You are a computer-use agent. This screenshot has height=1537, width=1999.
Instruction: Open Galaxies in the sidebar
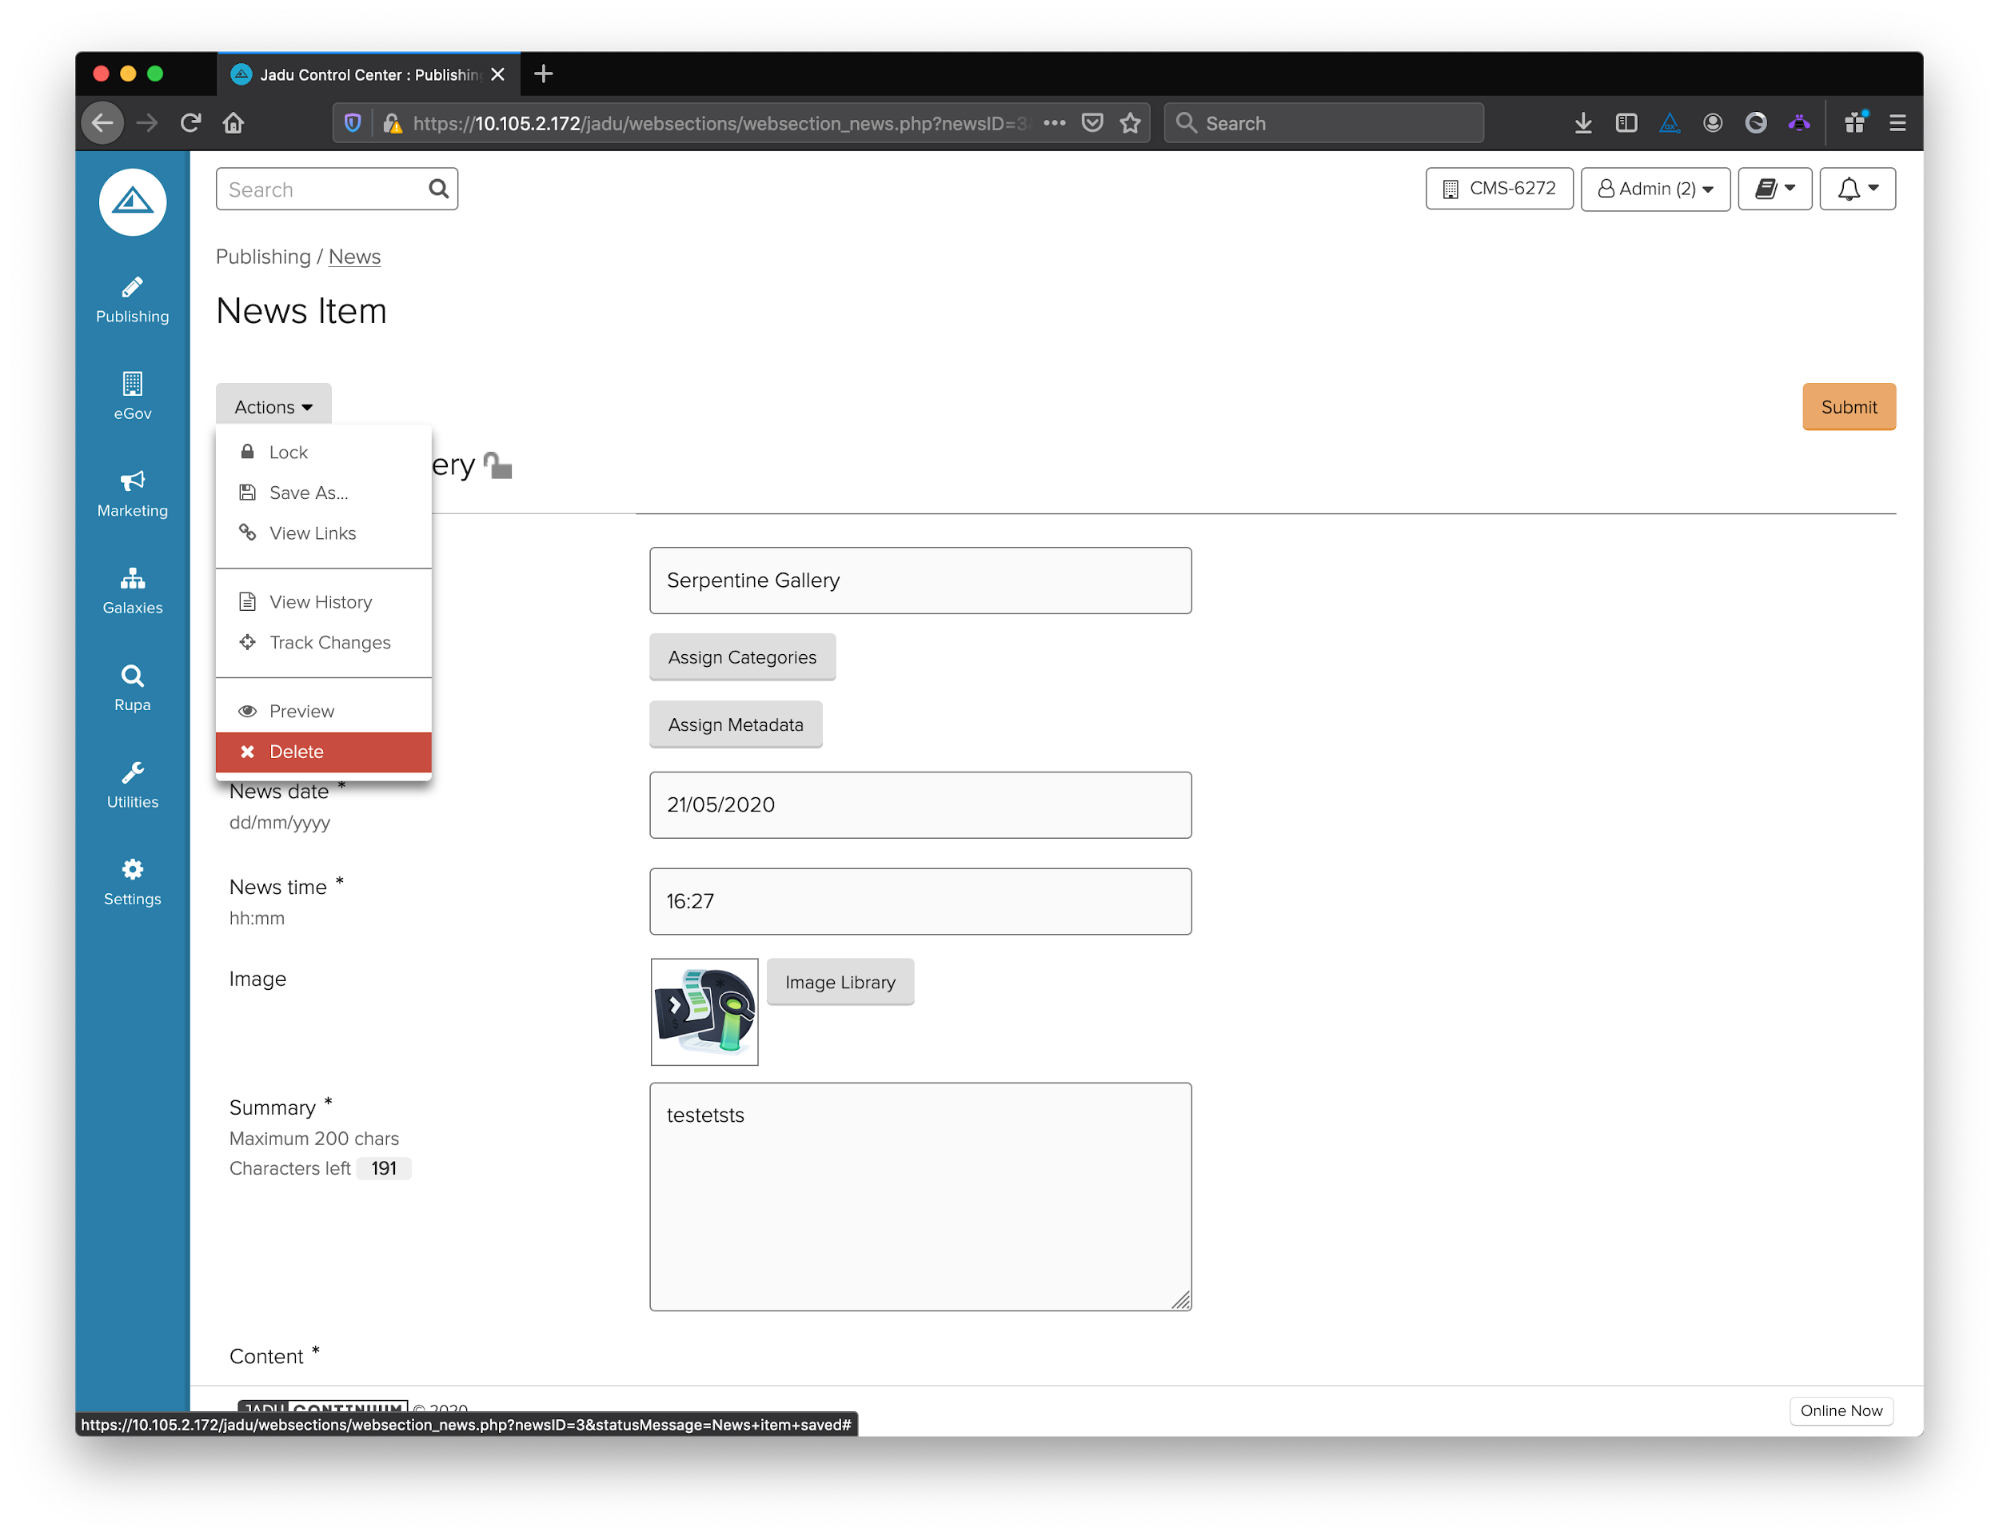(x=132, y=591)
